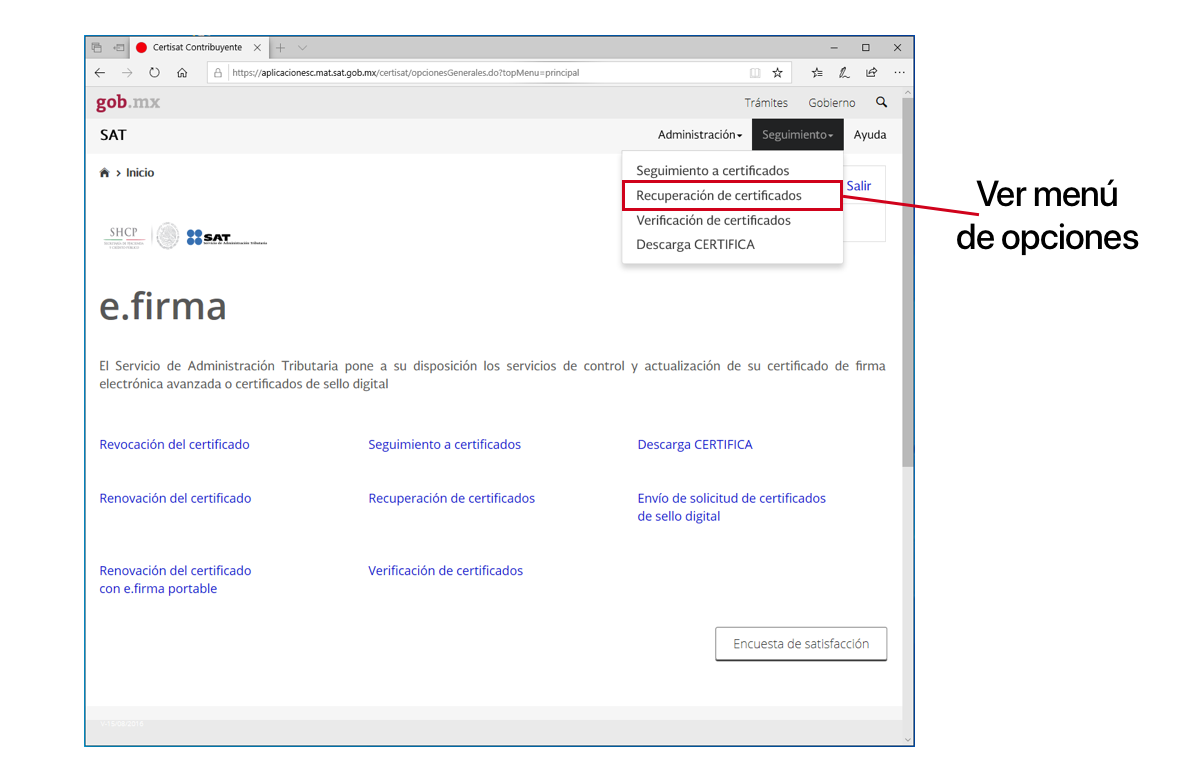The image size is (1184, 782).
Task: Open the Ayuda menu item
Action: tap(870, 135)
